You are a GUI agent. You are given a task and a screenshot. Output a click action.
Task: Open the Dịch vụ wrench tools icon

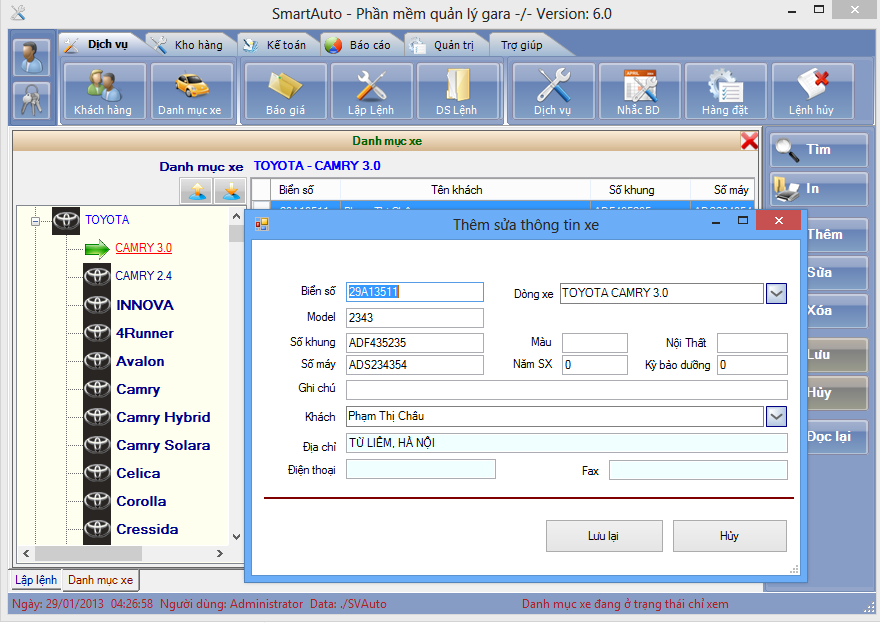553,91
